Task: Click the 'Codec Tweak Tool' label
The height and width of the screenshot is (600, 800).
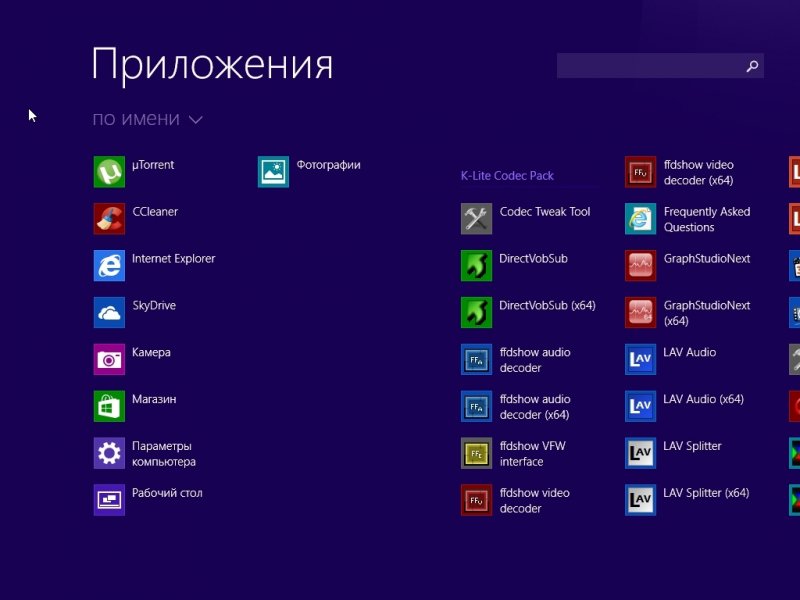Action: (x=545, y=212)
